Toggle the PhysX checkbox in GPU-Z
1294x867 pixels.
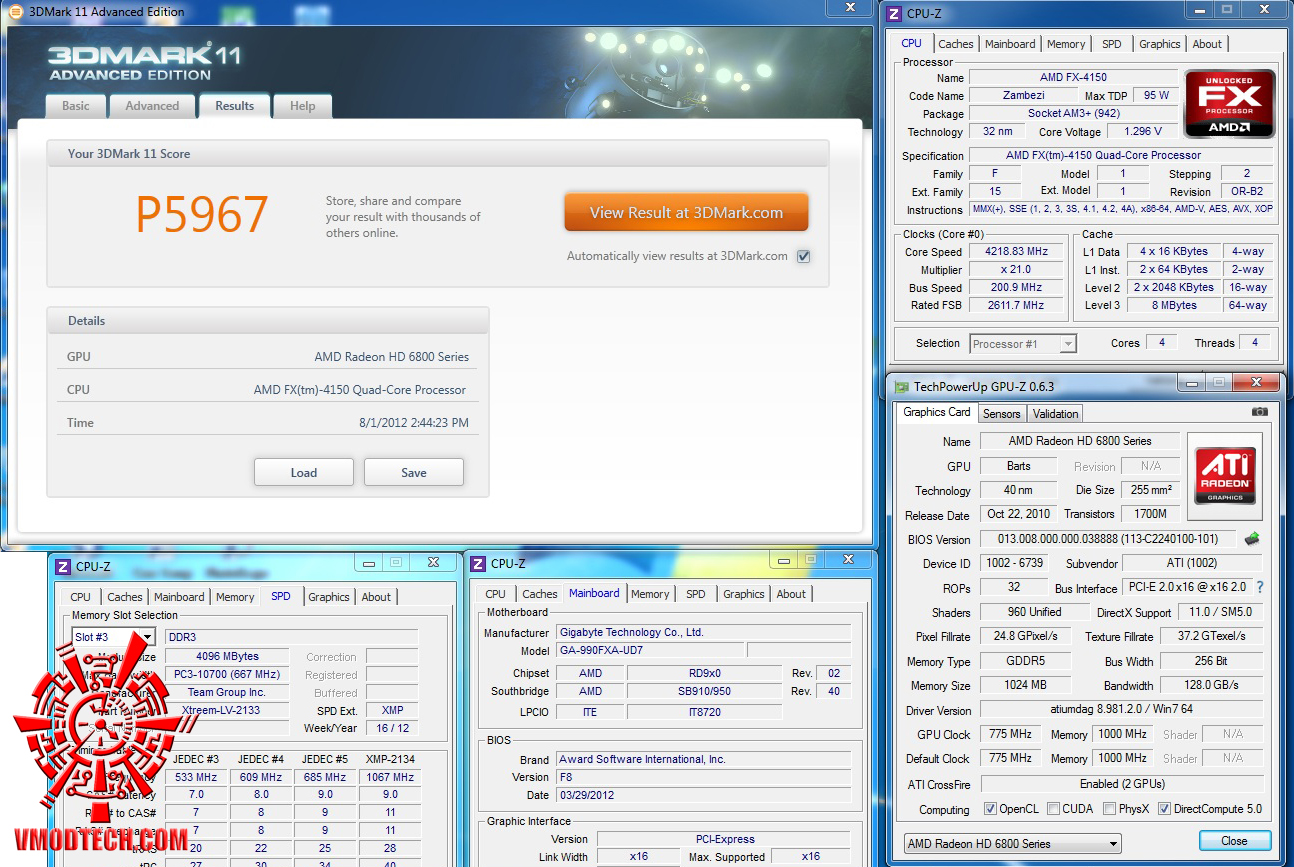tap(1110, 809)
